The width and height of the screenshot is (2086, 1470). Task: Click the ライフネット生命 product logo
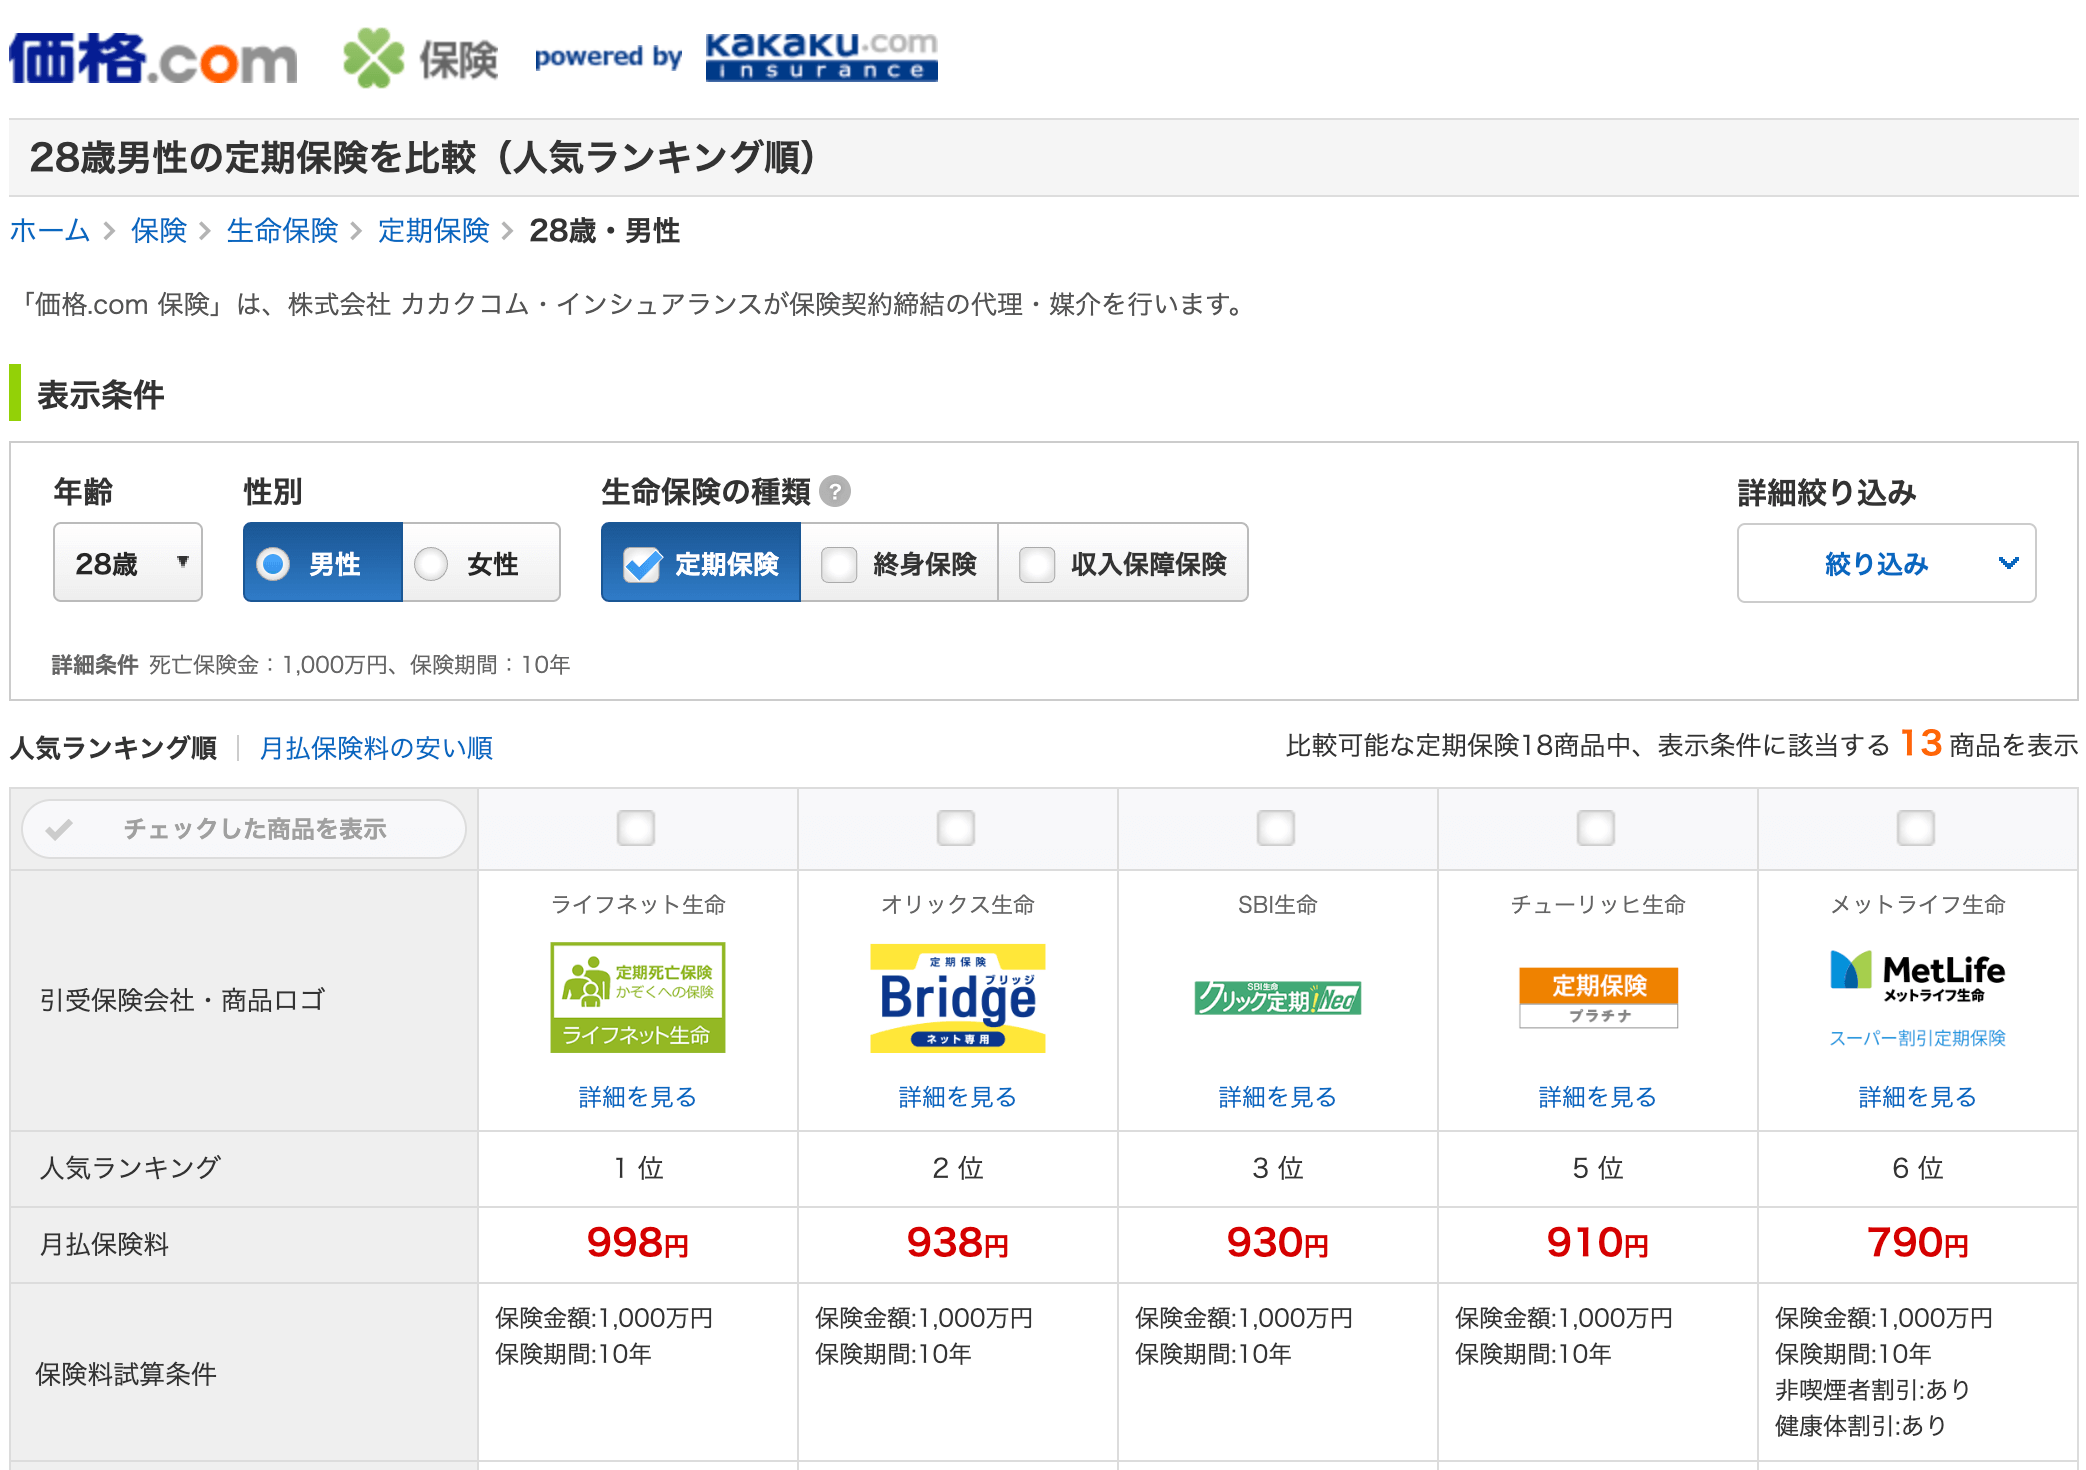638,997
